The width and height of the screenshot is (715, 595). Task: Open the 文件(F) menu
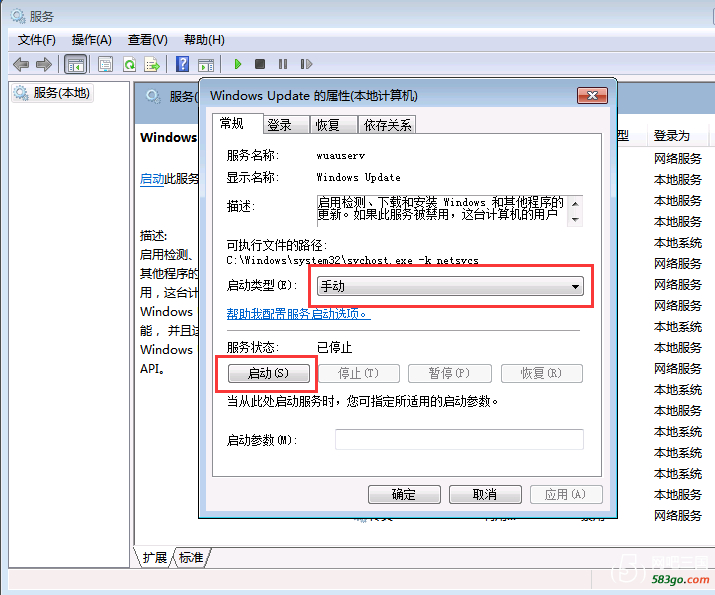36,40
